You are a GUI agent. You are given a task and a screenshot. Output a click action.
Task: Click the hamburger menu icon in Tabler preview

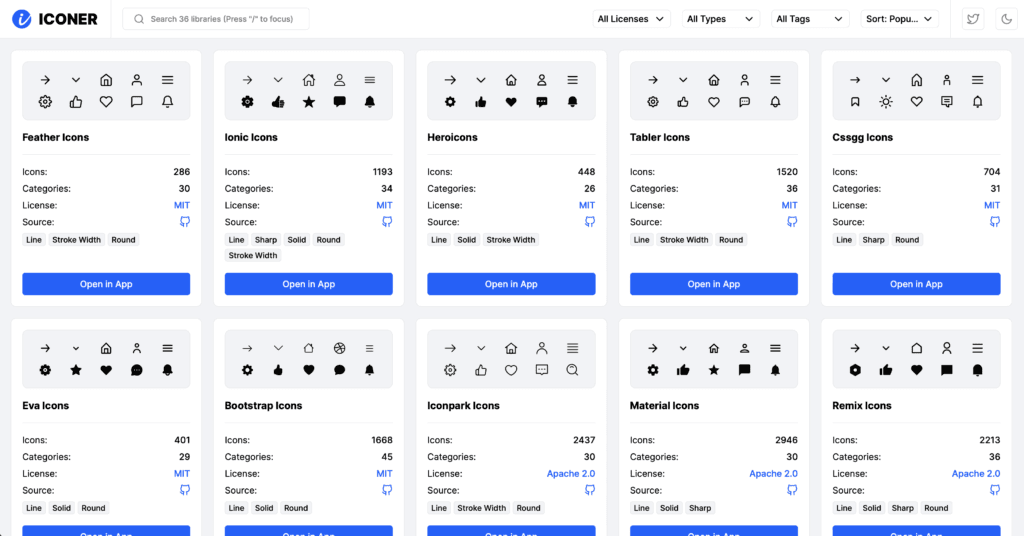[x=775, y=80]
